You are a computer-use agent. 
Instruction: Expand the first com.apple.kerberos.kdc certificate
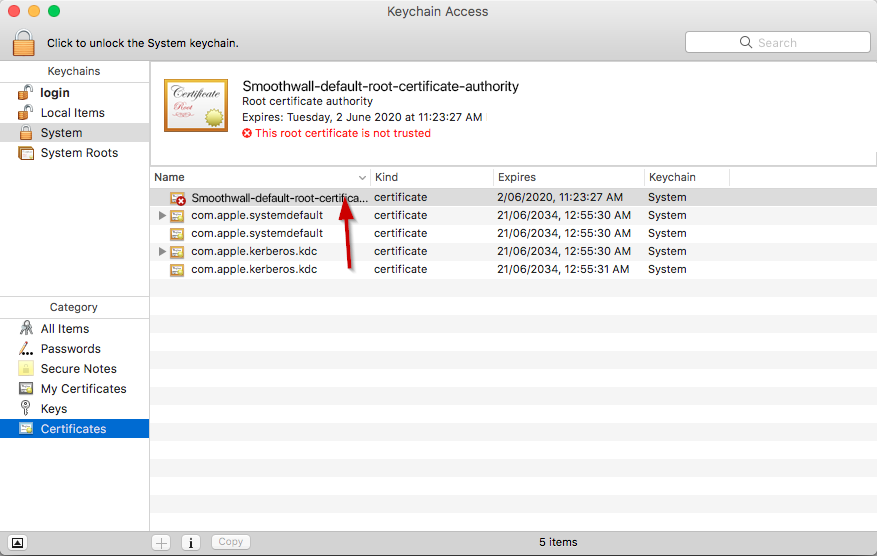[x=162, y=251]
